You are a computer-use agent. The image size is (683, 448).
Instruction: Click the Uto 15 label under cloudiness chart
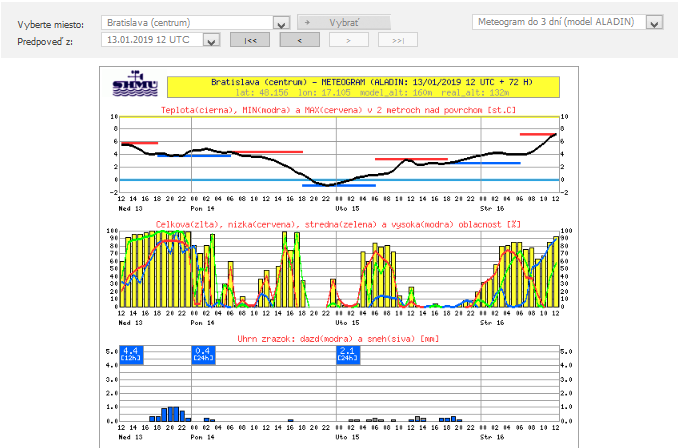[x=347, y=322]
